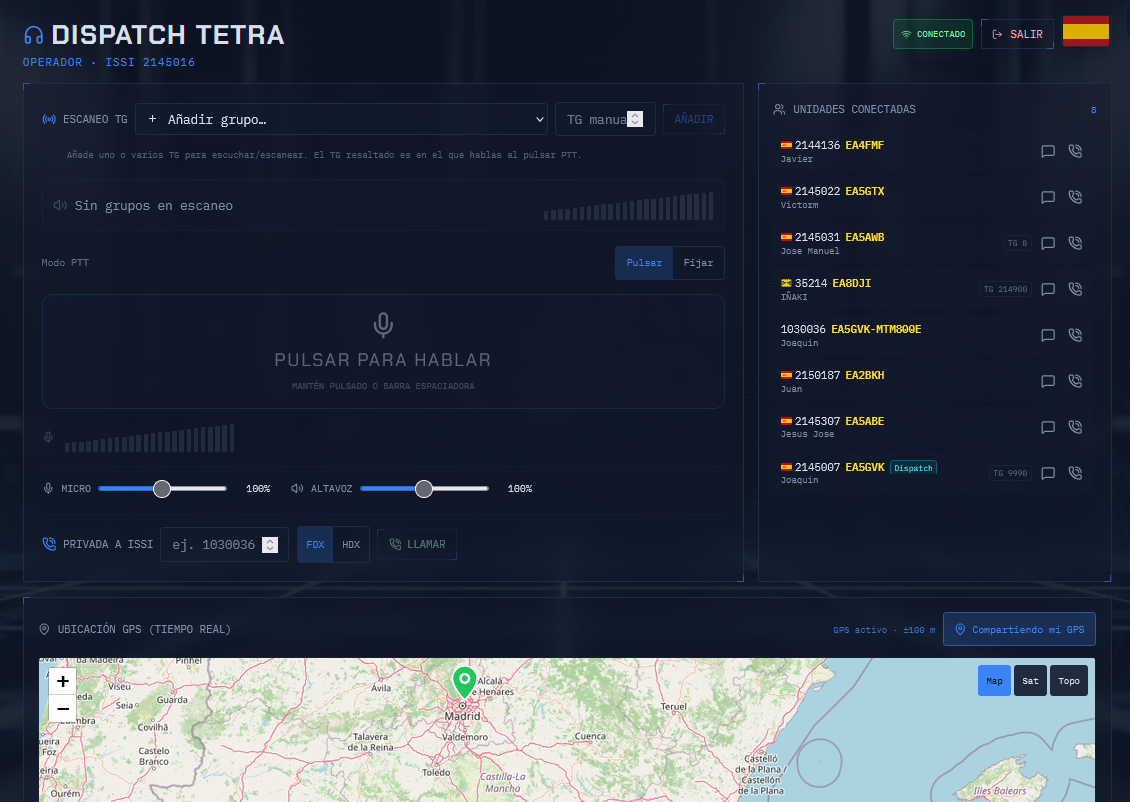Click the TG manual stepper arrows

[635, 119]
